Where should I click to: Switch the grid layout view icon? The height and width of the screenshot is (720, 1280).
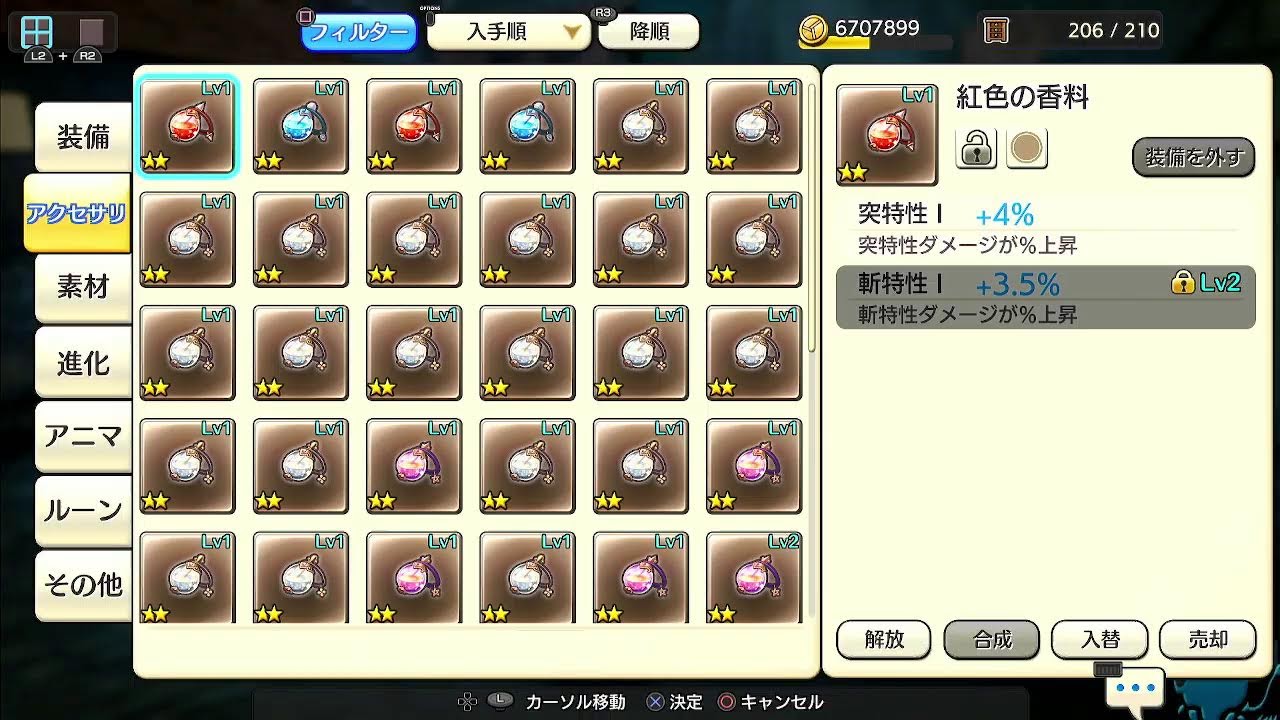(x=37, y=31)
